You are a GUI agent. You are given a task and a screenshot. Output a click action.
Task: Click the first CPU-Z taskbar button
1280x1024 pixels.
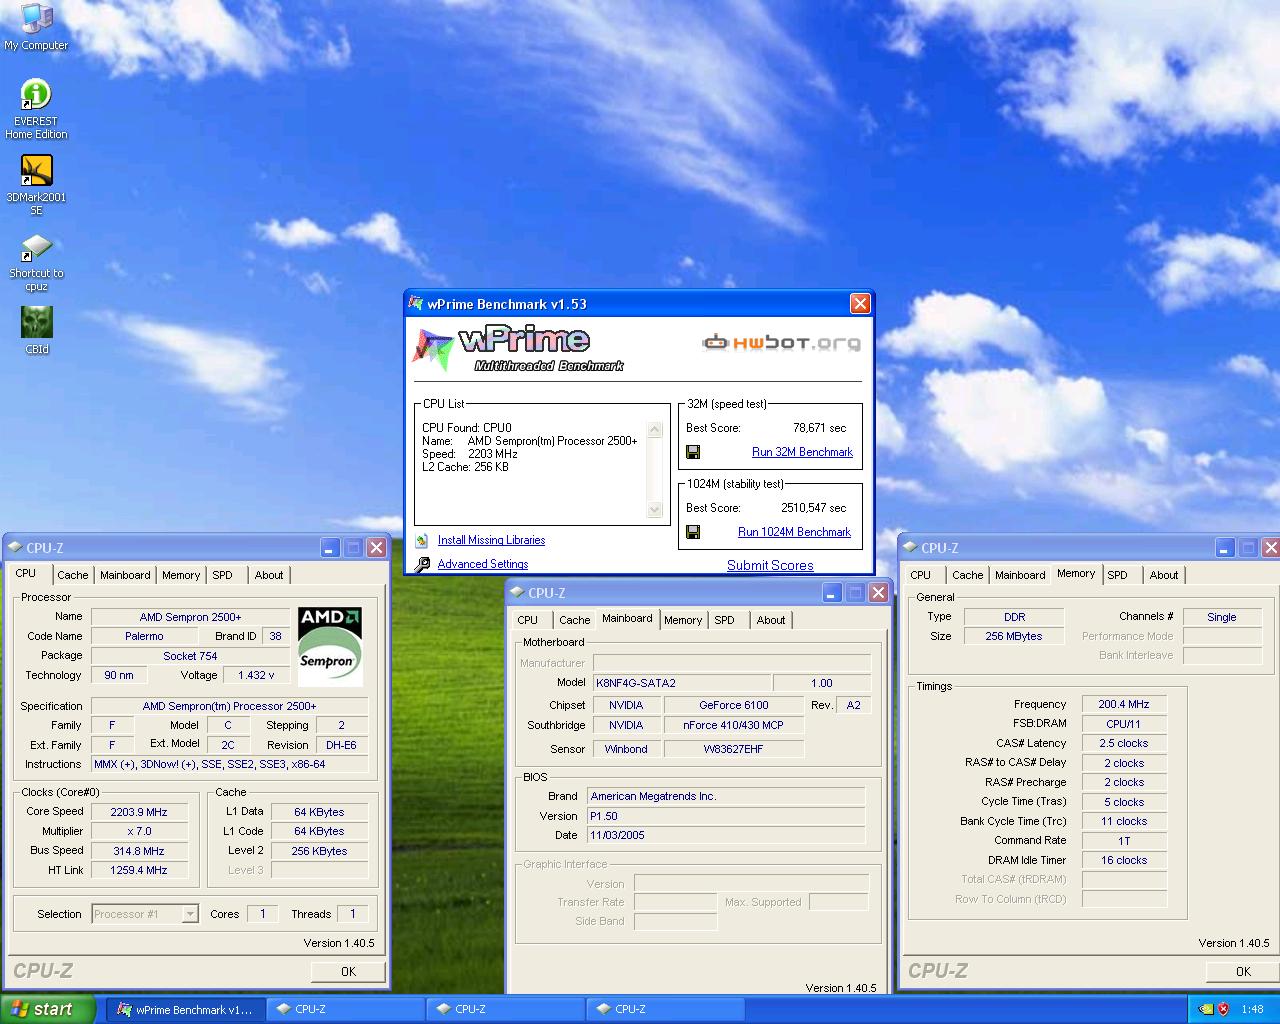(346, 1009)
